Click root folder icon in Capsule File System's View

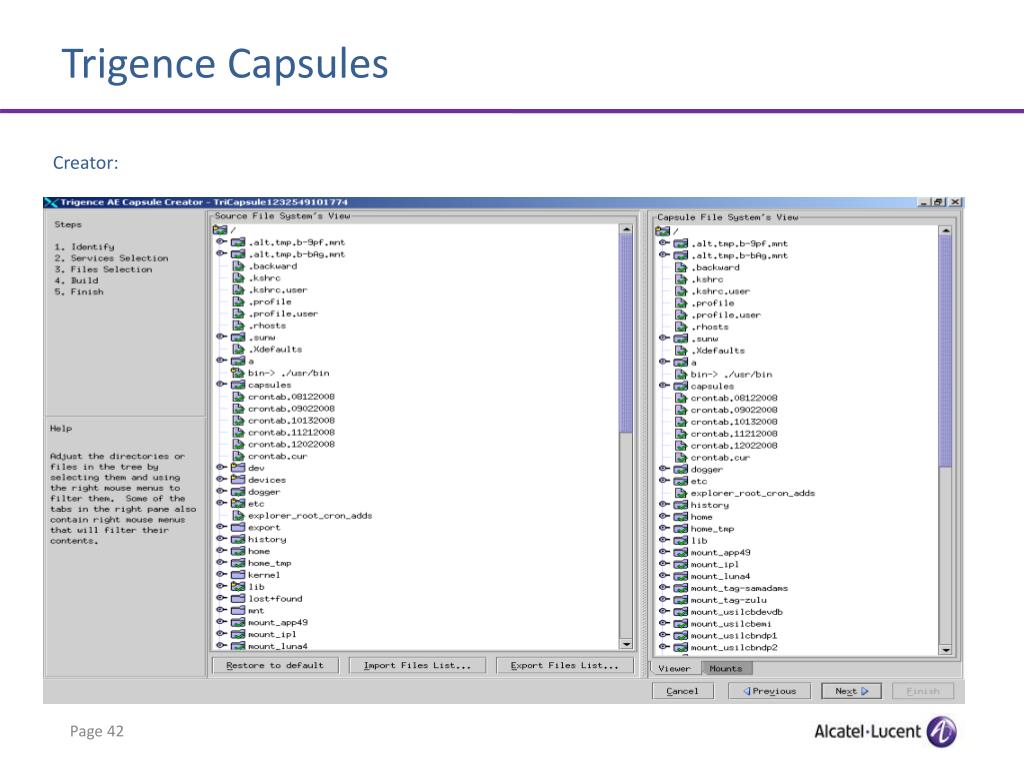click(662, 231)
